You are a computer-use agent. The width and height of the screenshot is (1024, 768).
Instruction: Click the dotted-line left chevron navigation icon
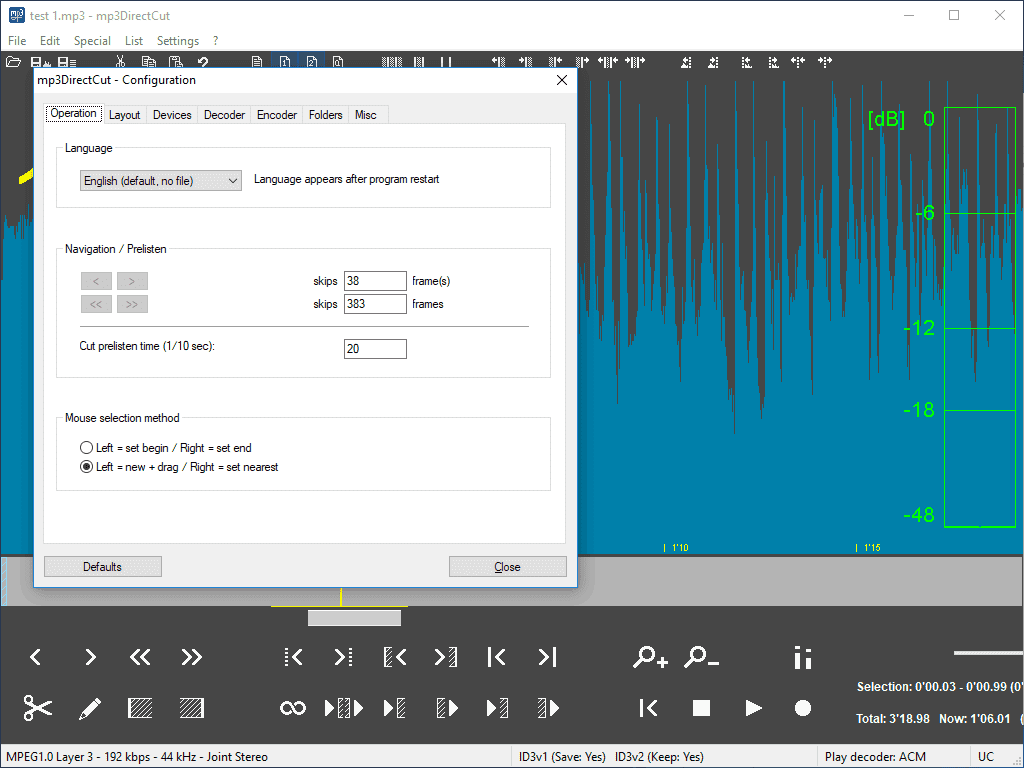point(293,657)
